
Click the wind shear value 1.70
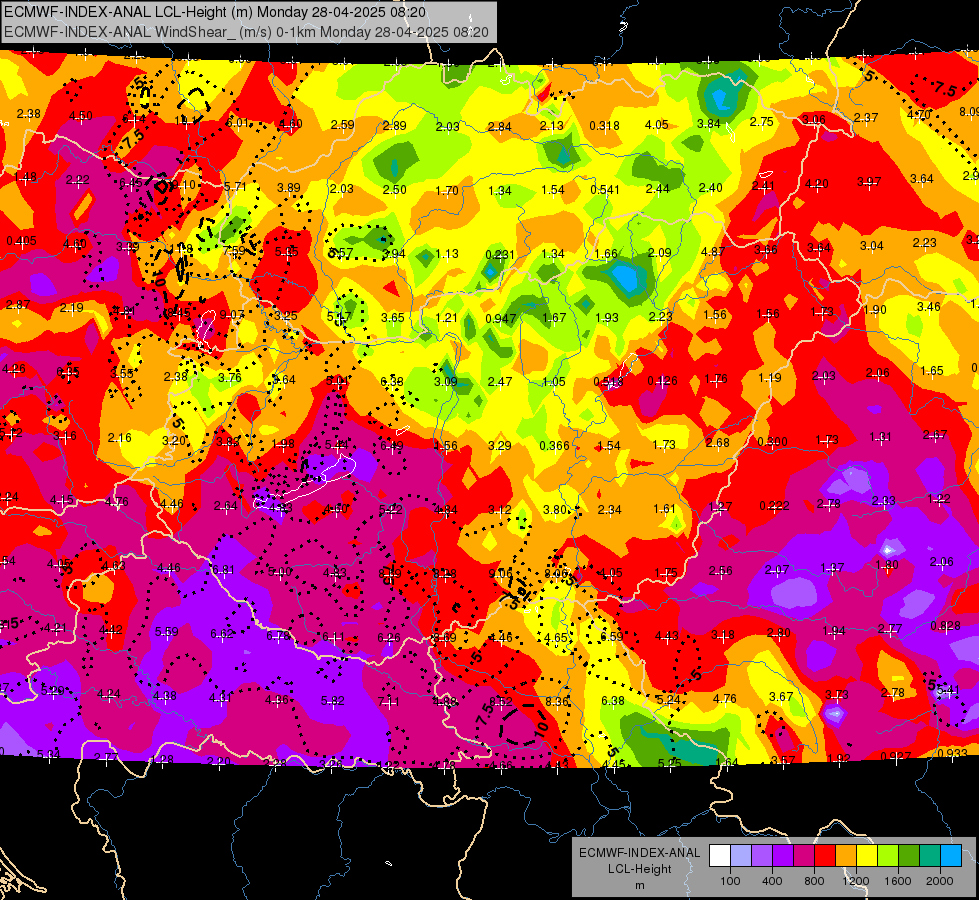[x=447, y=190]
